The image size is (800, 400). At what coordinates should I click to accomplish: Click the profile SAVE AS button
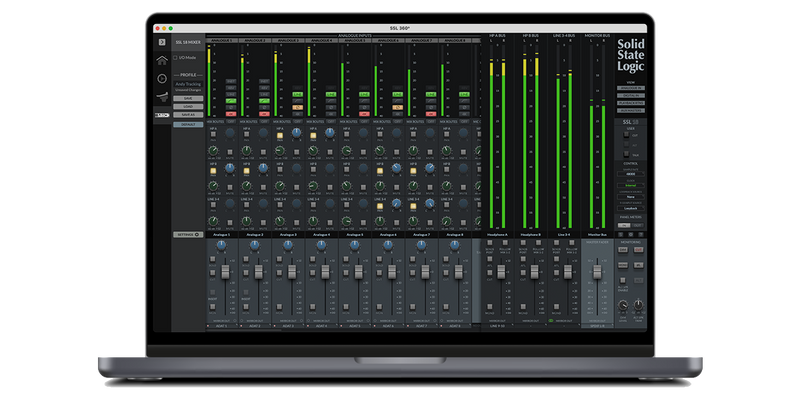(x=188, y=115)
